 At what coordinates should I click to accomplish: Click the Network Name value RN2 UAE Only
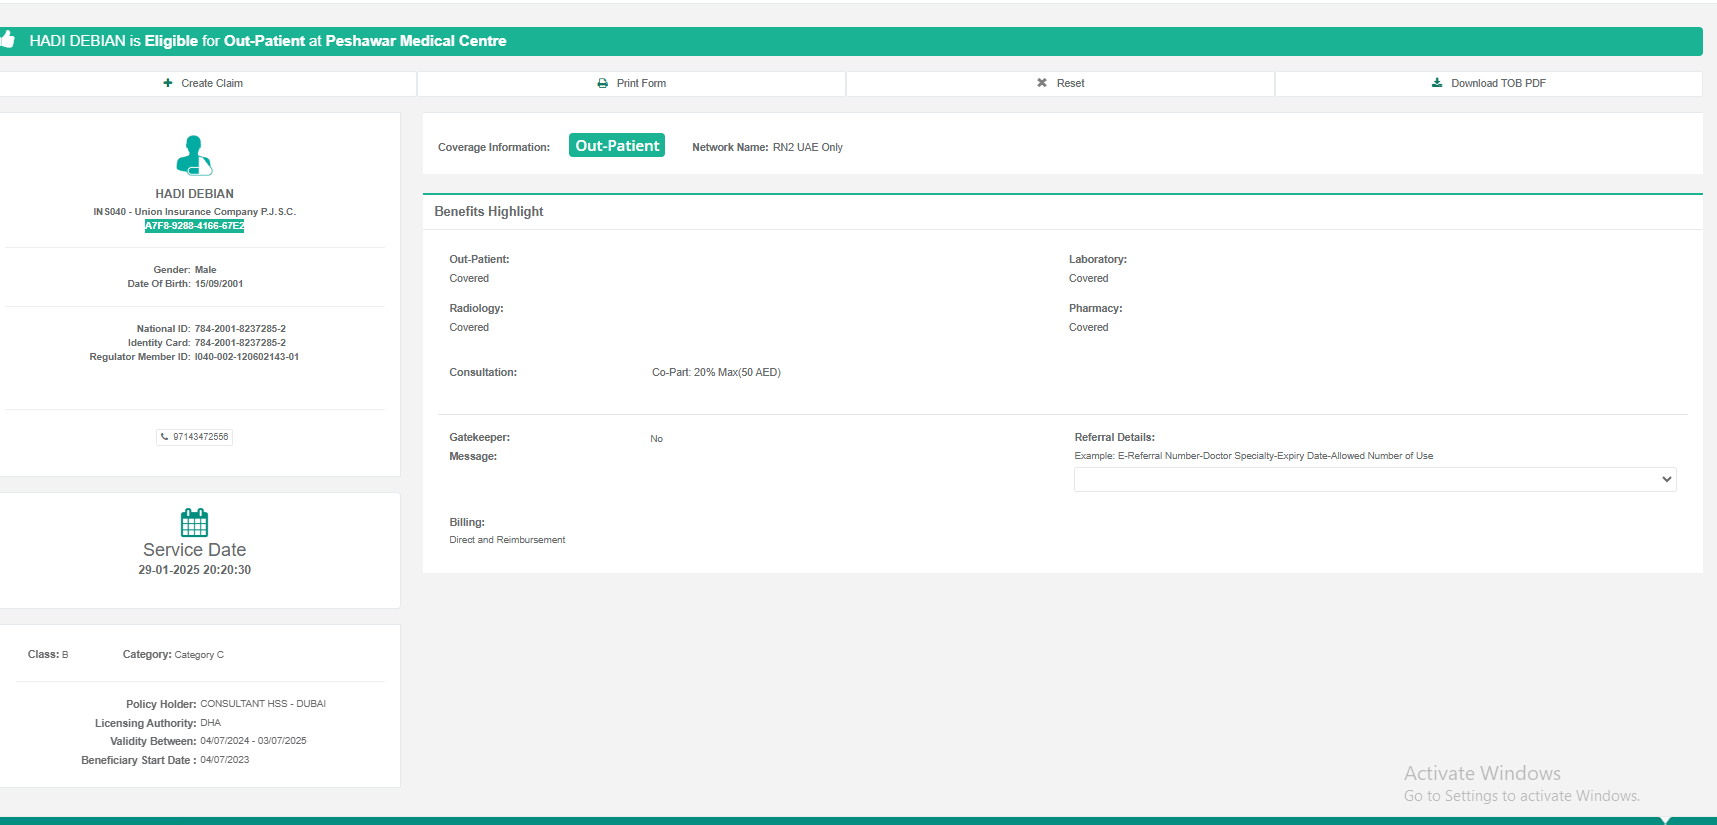(x=807, y=147)
